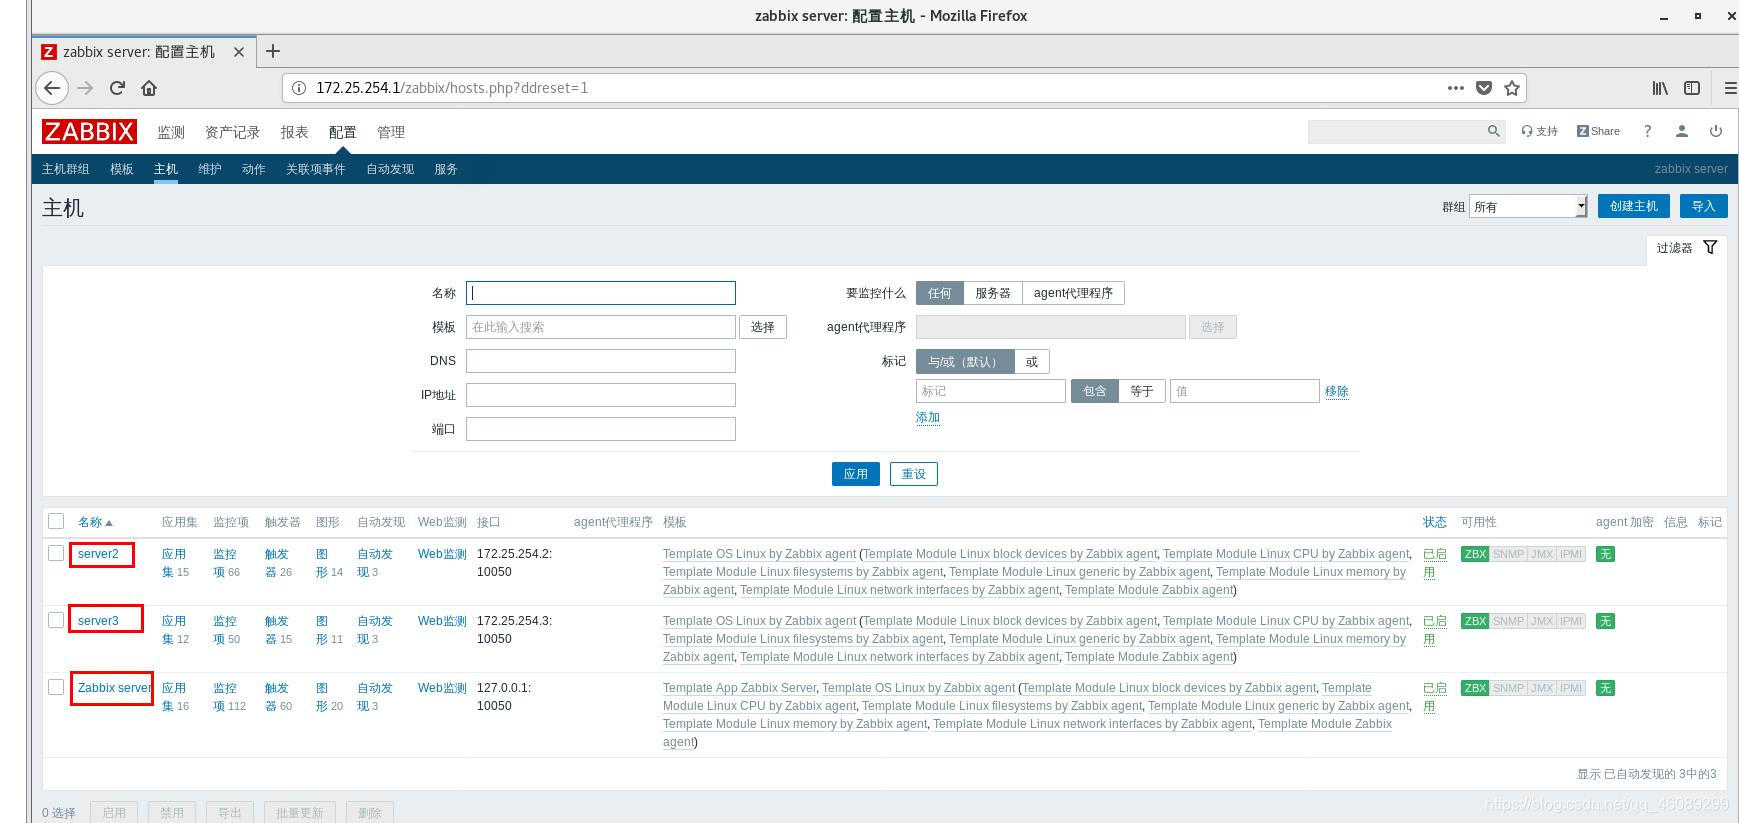Image resolution: width=1739 pixels, height=823 pixels.
Task: Click the 创建主机 button
Action: coord(1634,206)
